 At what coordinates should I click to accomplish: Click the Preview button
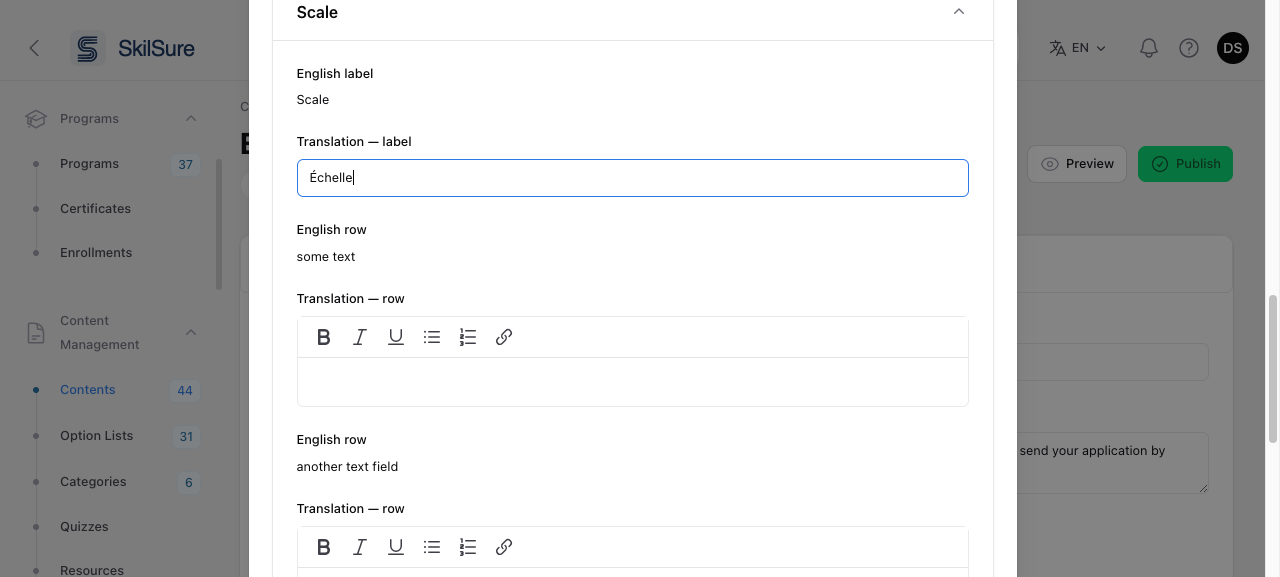[x=1077, y=164]
